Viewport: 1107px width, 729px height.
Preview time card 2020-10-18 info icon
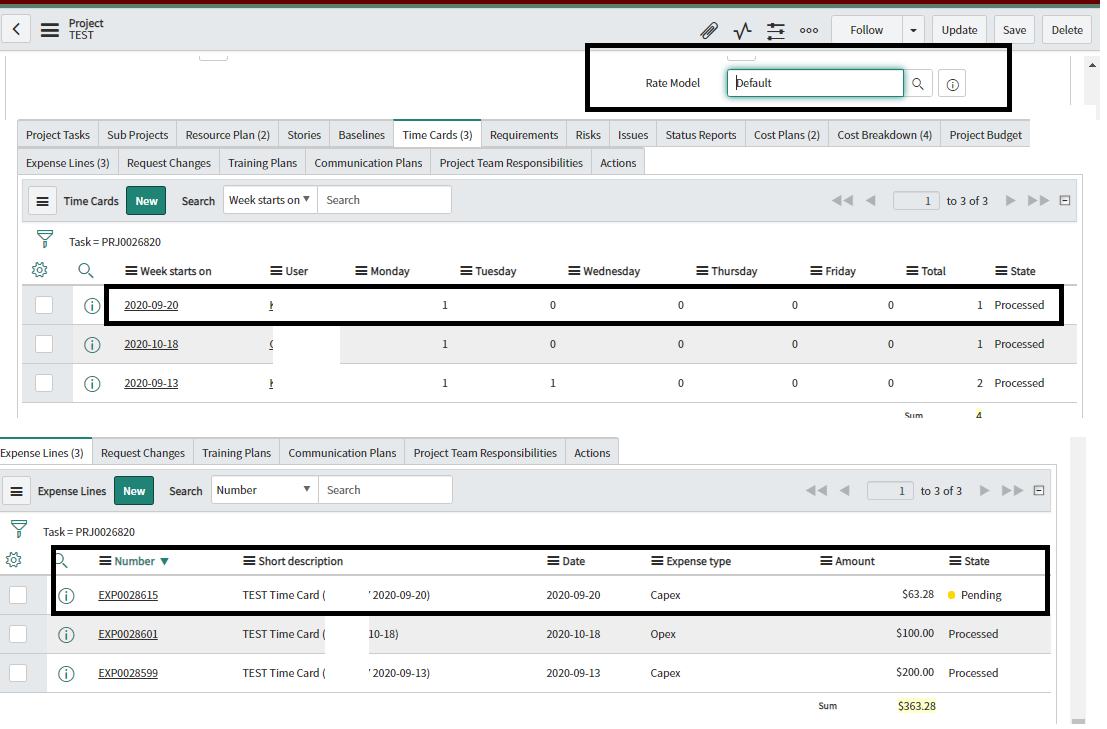point(92,344)
